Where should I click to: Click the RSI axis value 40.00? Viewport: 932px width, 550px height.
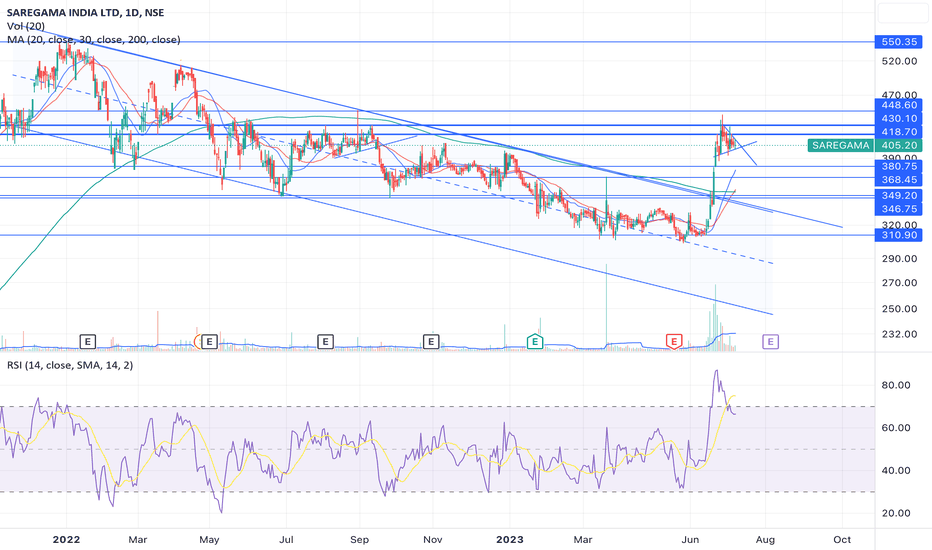coord(896,470)
